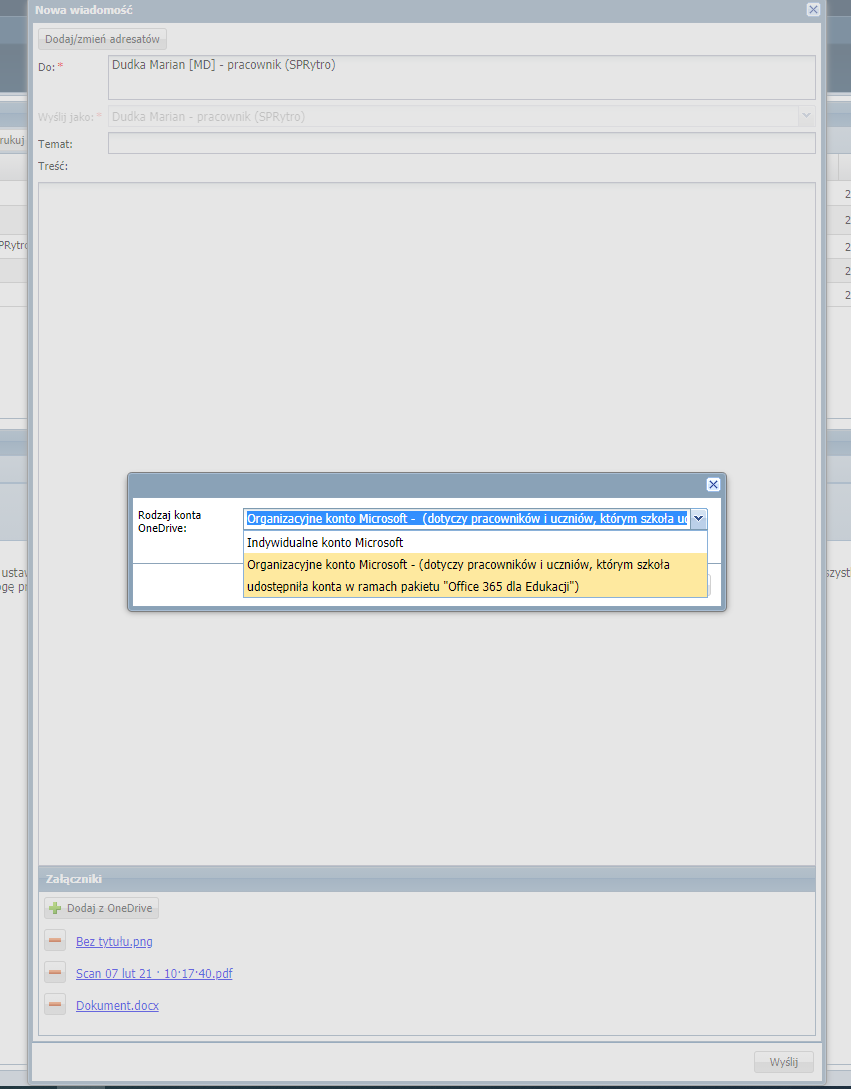Screen dimensions: 851x1089
Task: Expand the Rodzaj konta OneDrive dropdown arrow
Action: [698, 518]
